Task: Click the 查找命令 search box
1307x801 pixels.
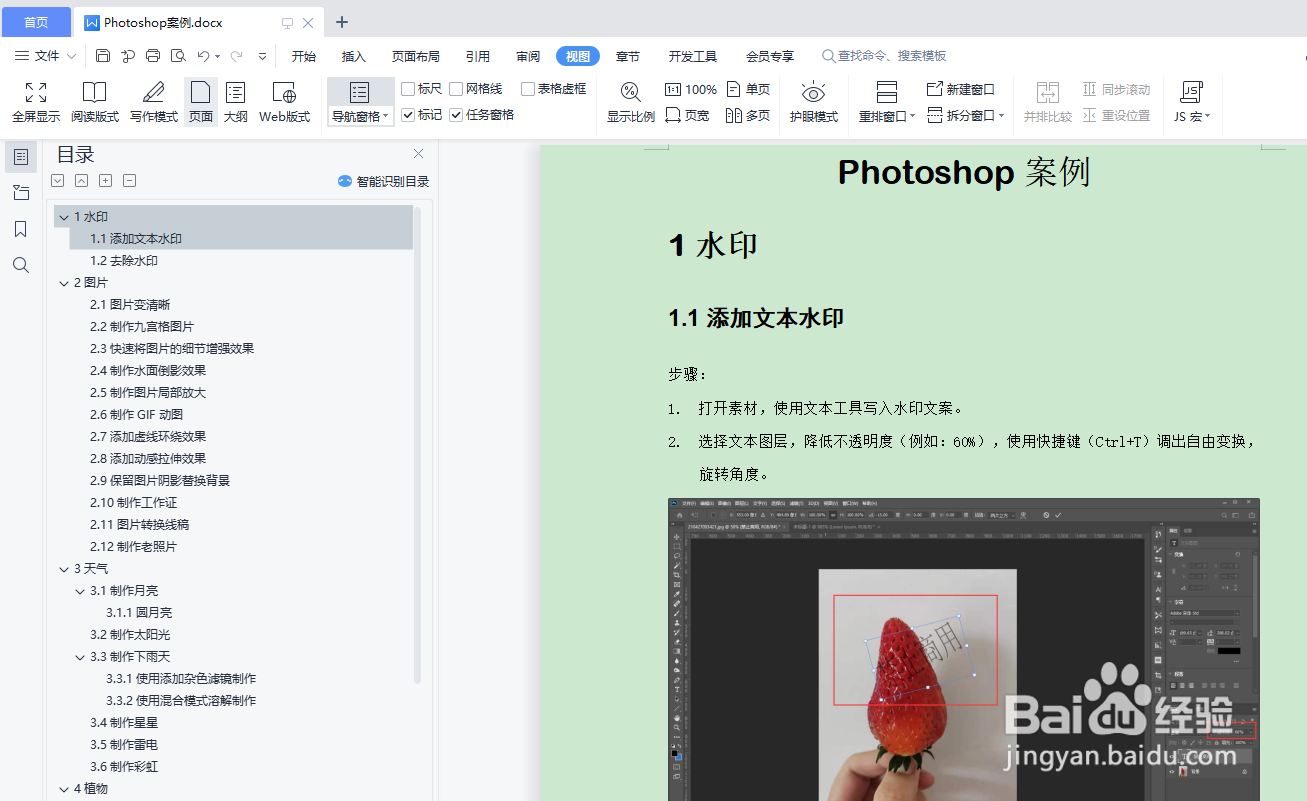Action: 884,56
